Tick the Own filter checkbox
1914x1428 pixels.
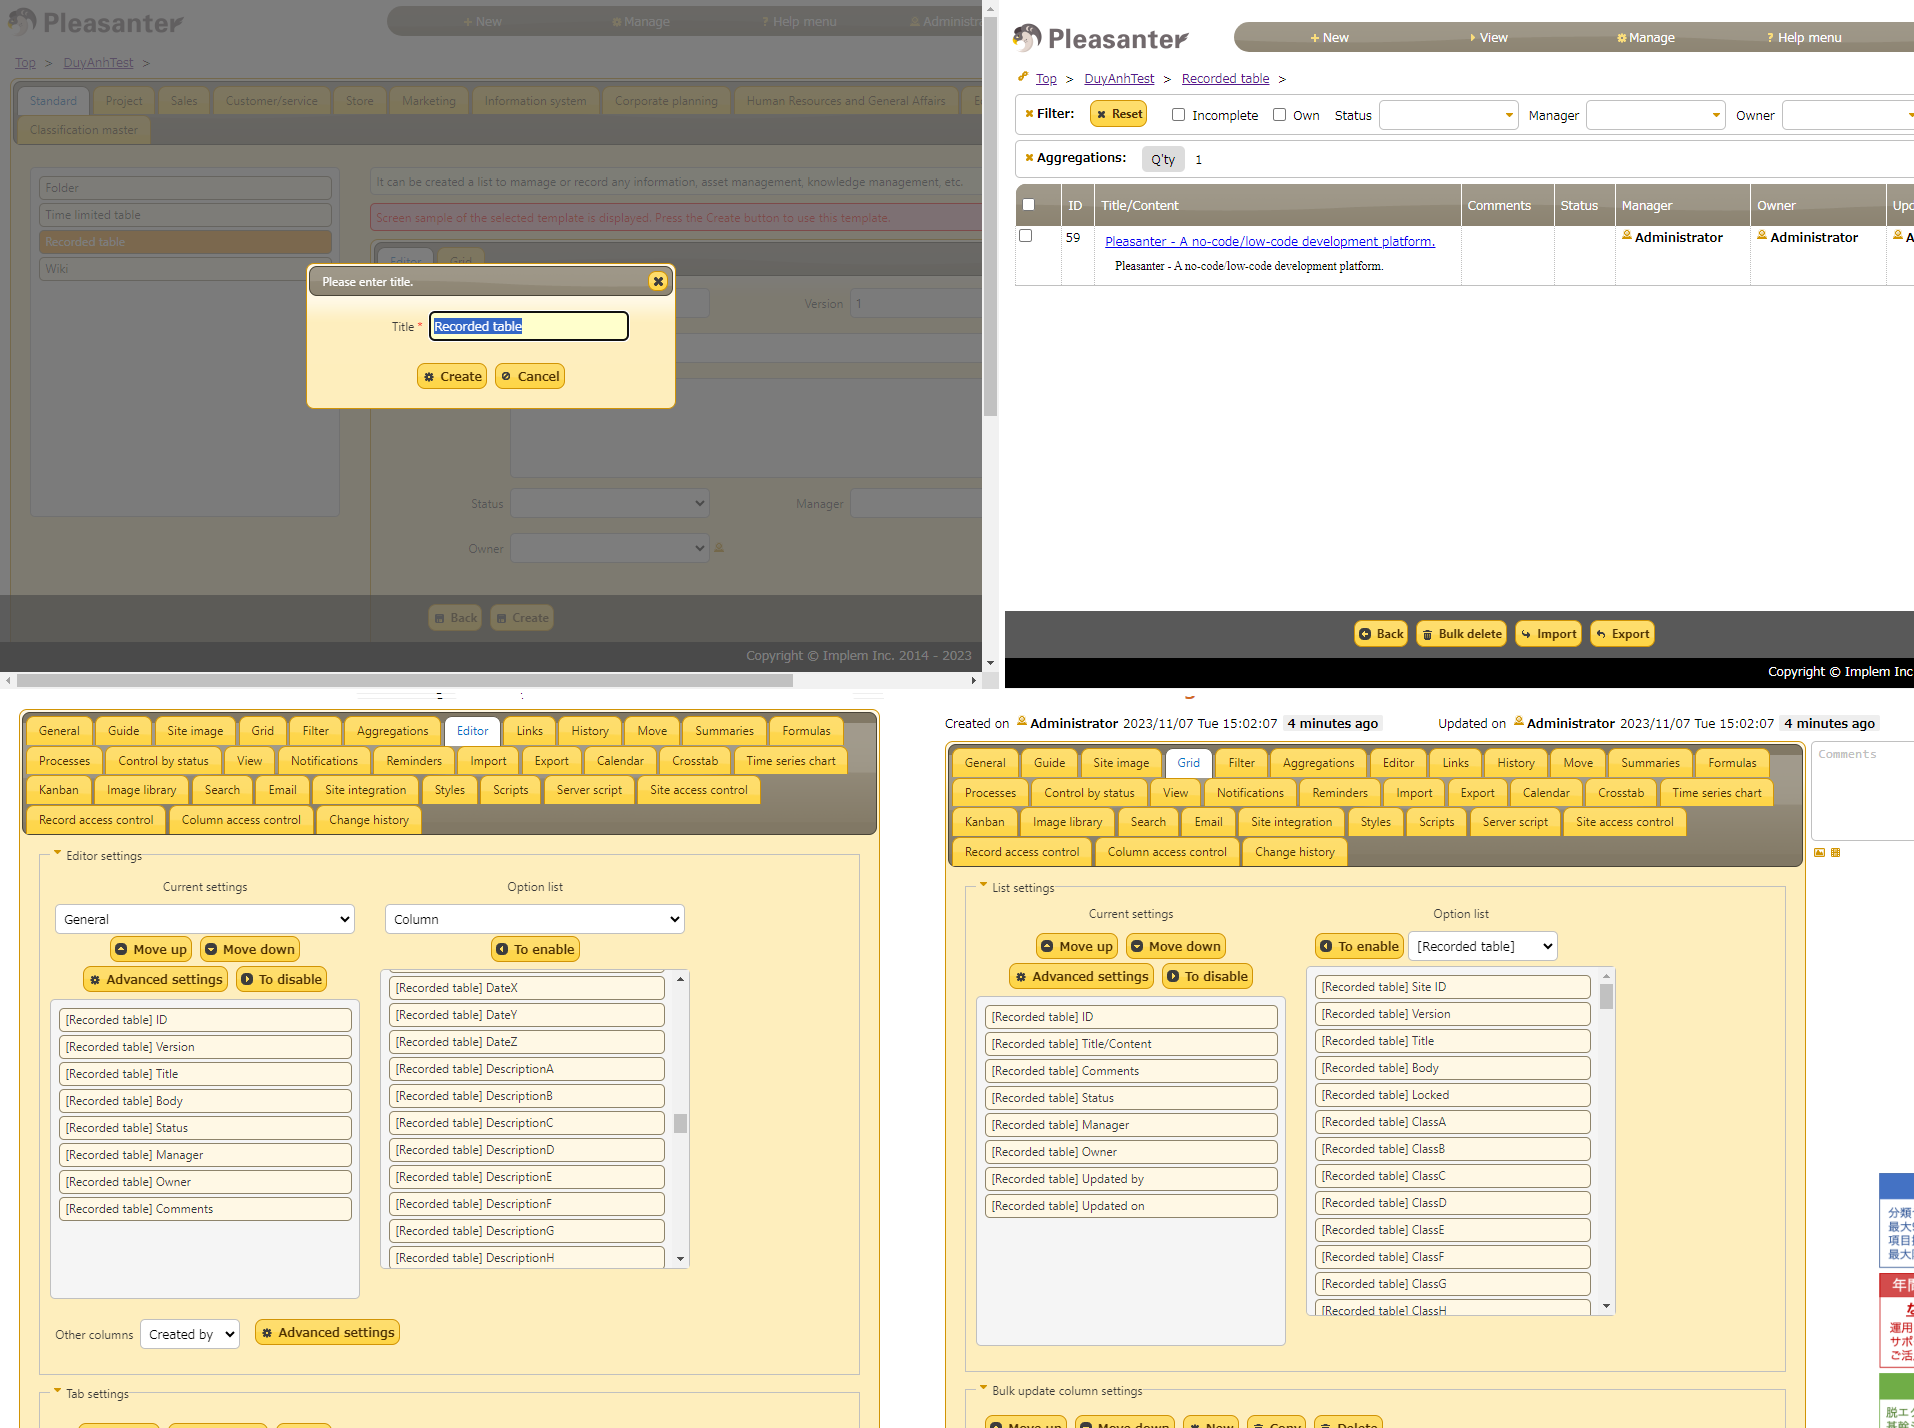[1279, 115]
